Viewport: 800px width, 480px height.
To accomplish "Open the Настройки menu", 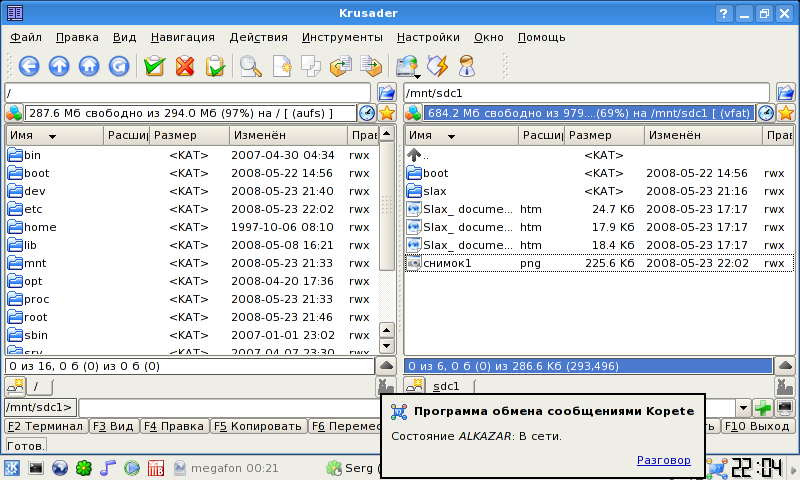I will [428, 37].
